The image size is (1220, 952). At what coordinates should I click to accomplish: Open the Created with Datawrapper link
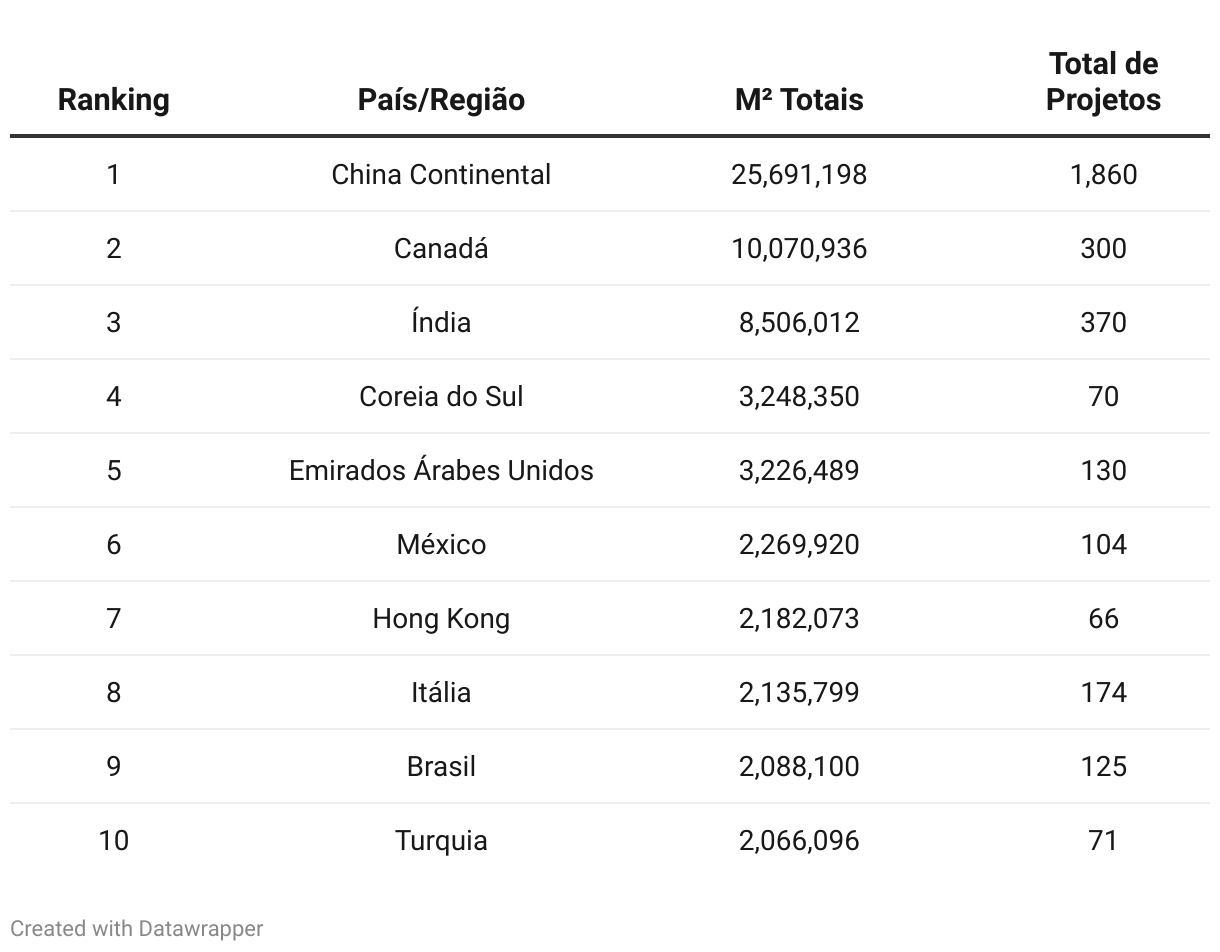(137, 928)
